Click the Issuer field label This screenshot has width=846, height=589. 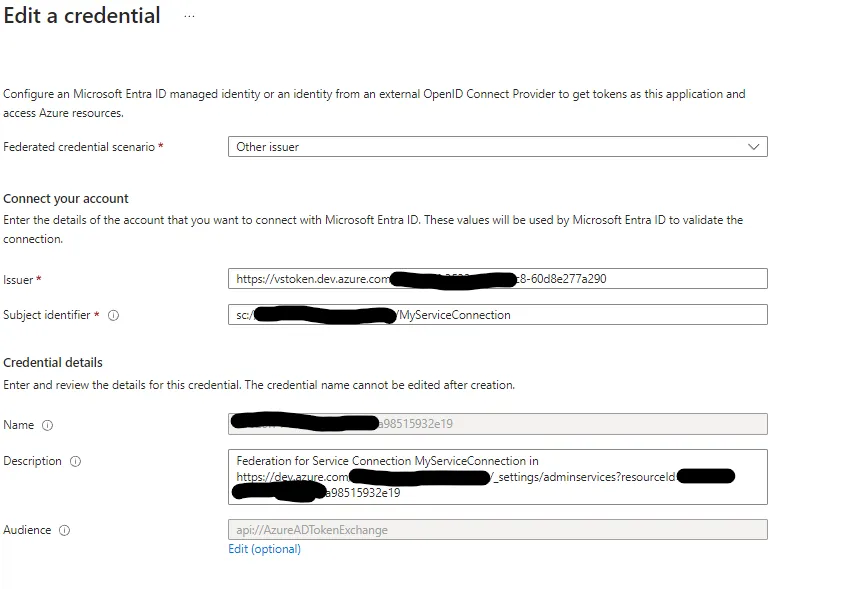pyautogui.click(x=18, y=280)
